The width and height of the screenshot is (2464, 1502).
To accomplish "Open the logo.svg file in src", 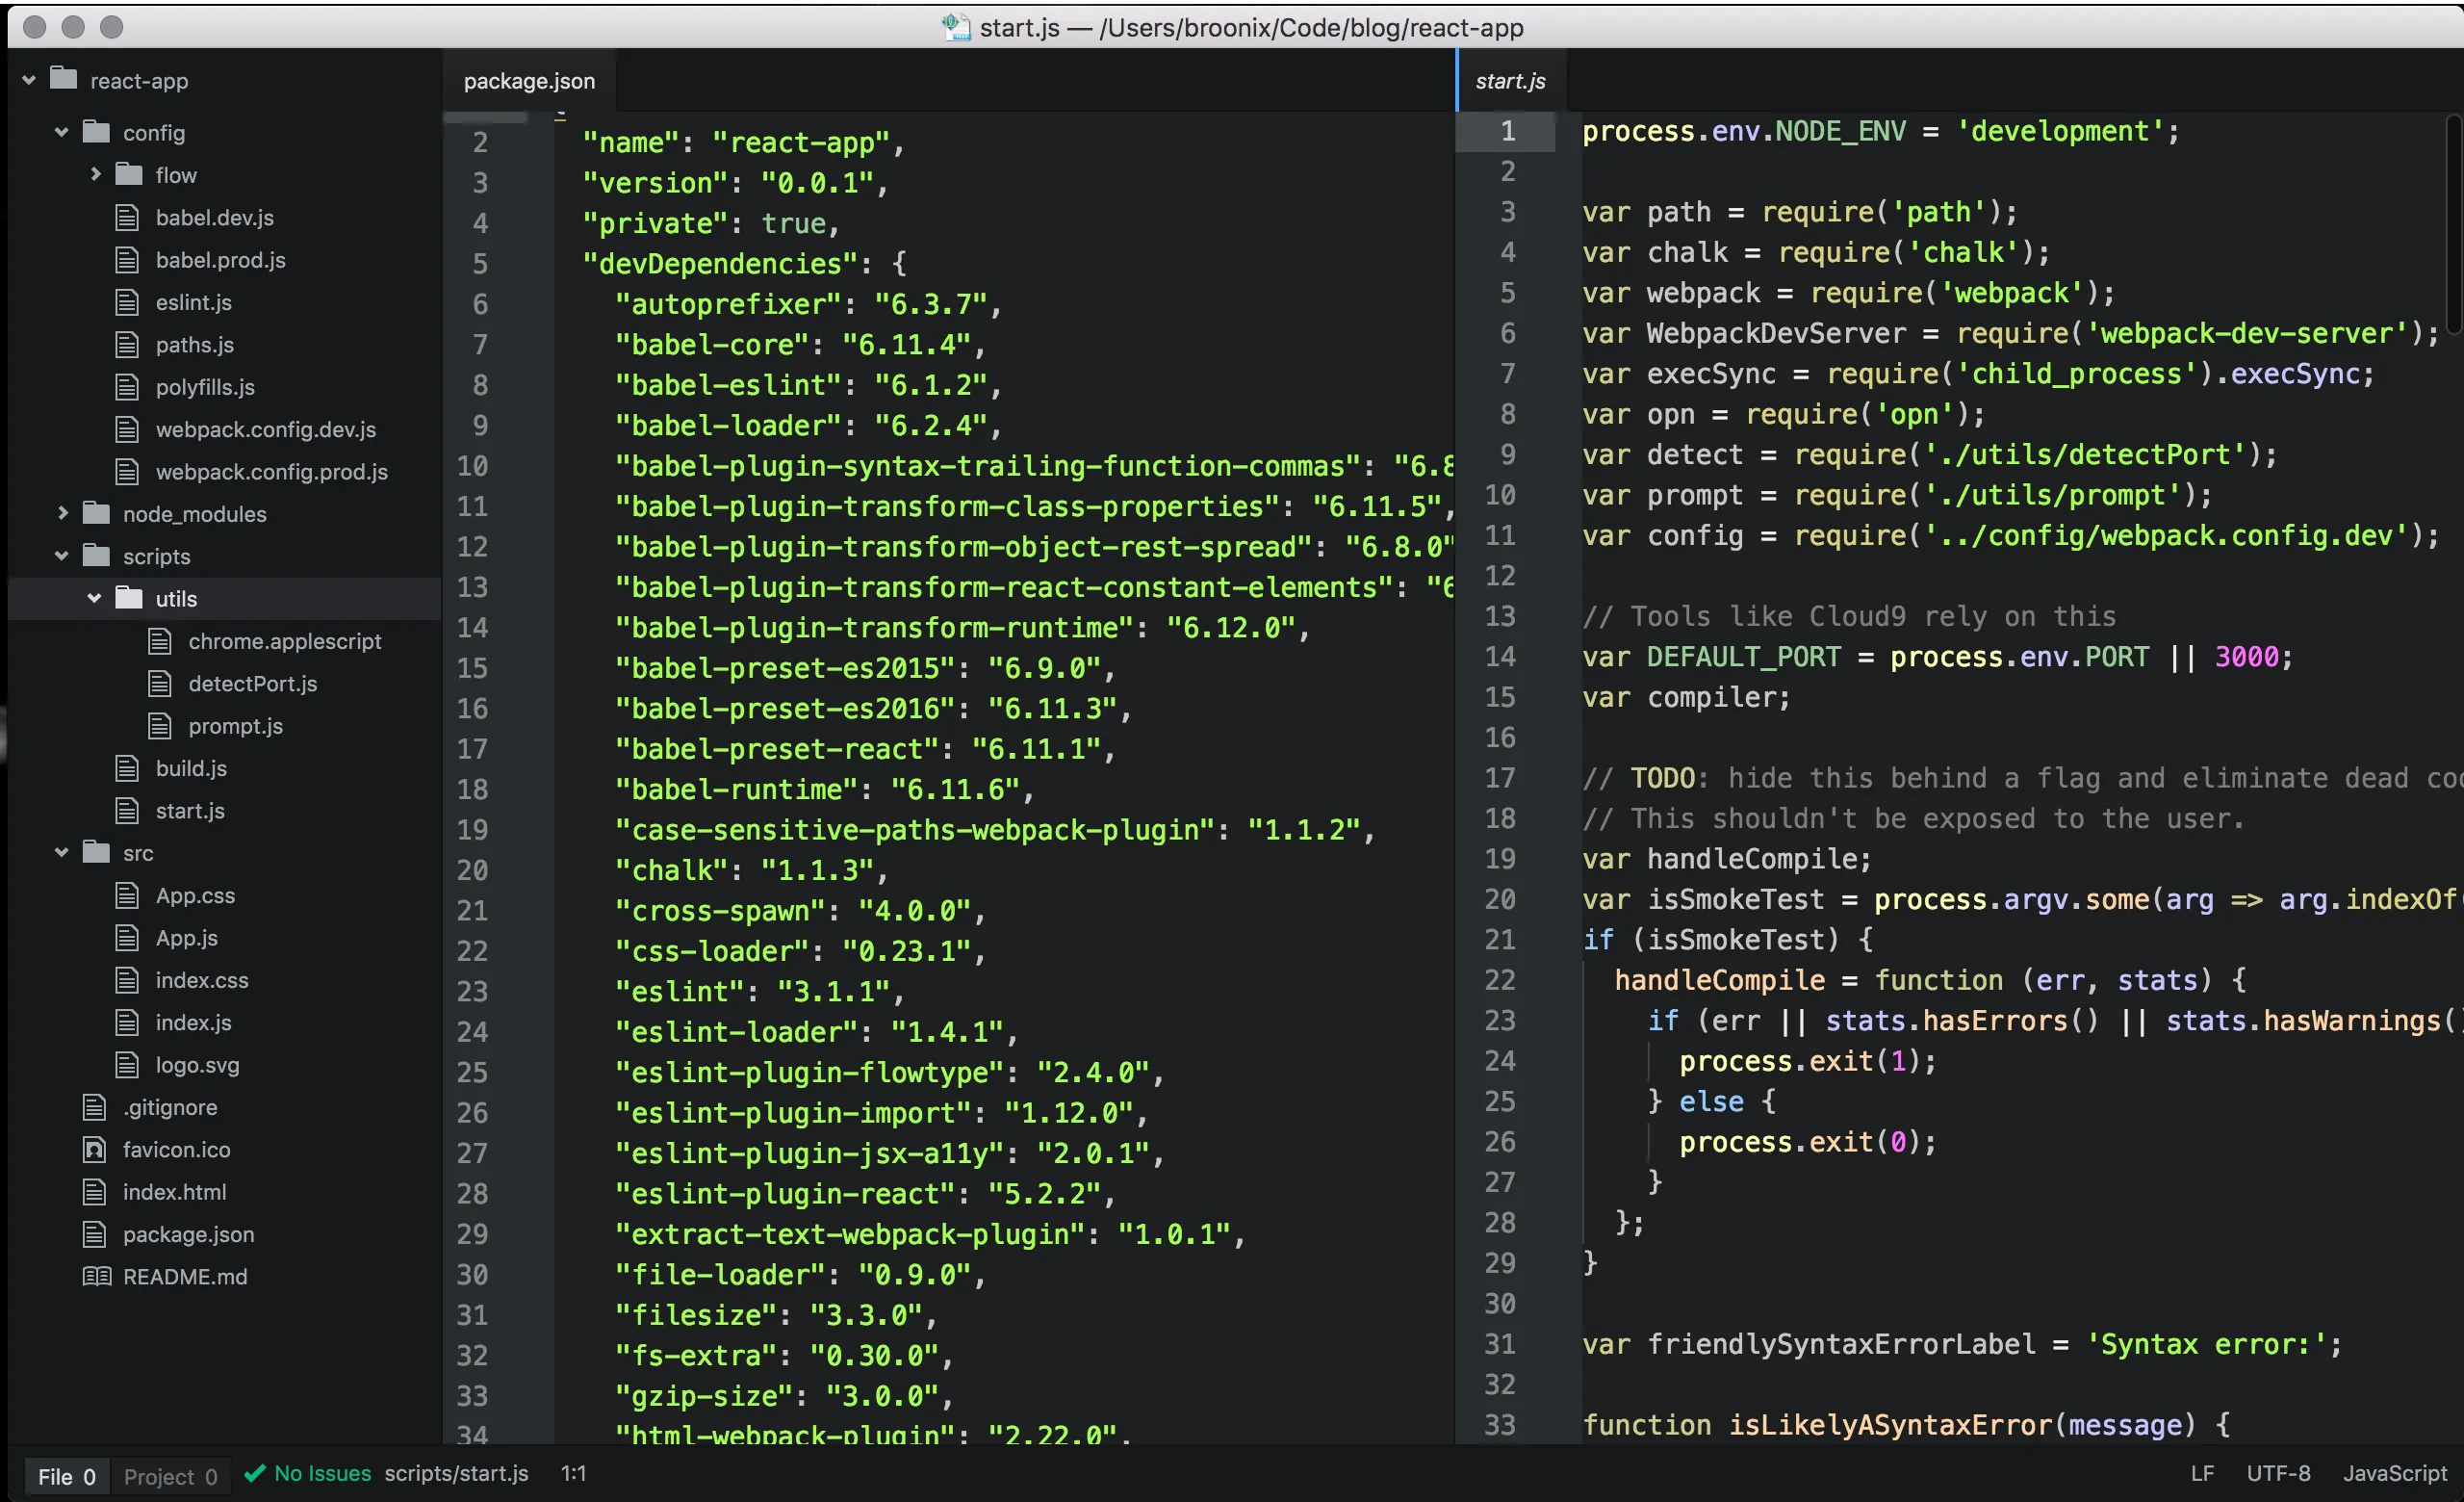I will [x=199, y=1064].
